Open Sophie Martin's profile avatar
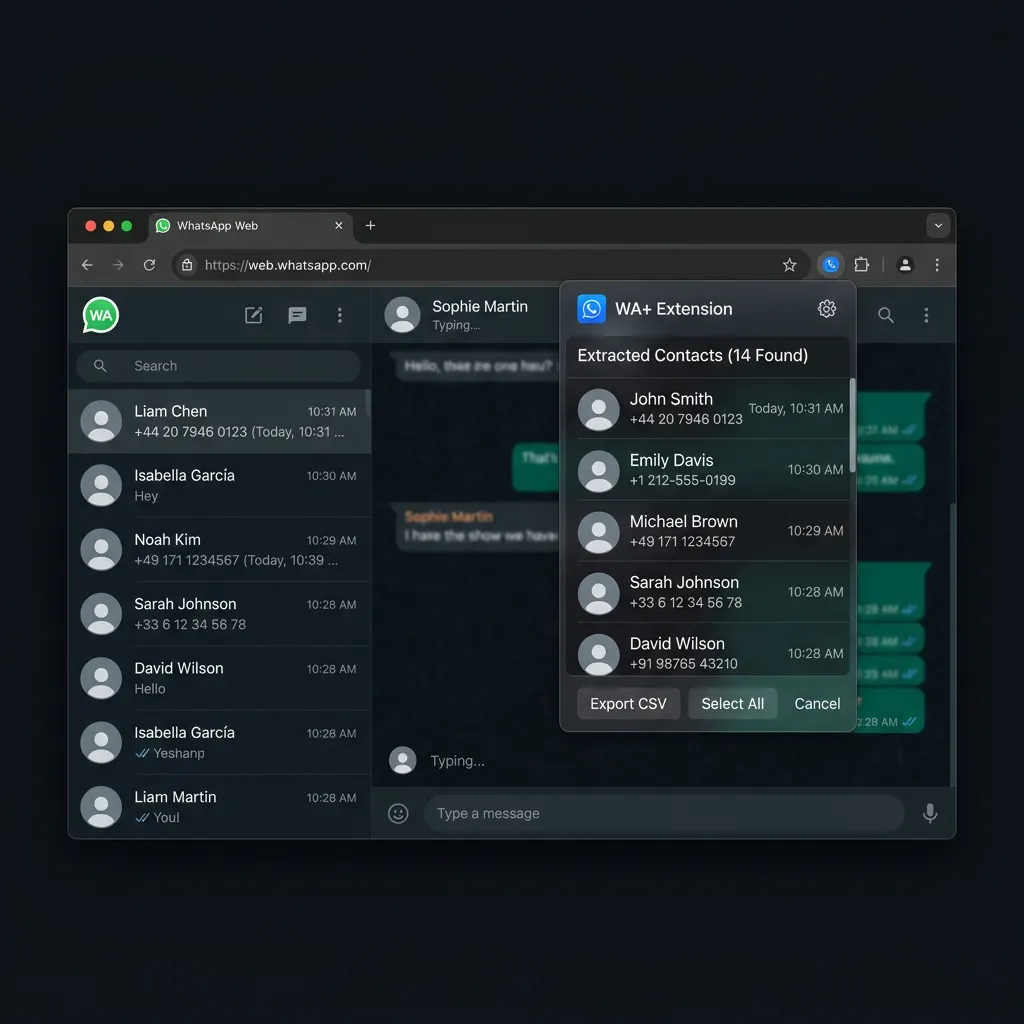 pos(402,315)
